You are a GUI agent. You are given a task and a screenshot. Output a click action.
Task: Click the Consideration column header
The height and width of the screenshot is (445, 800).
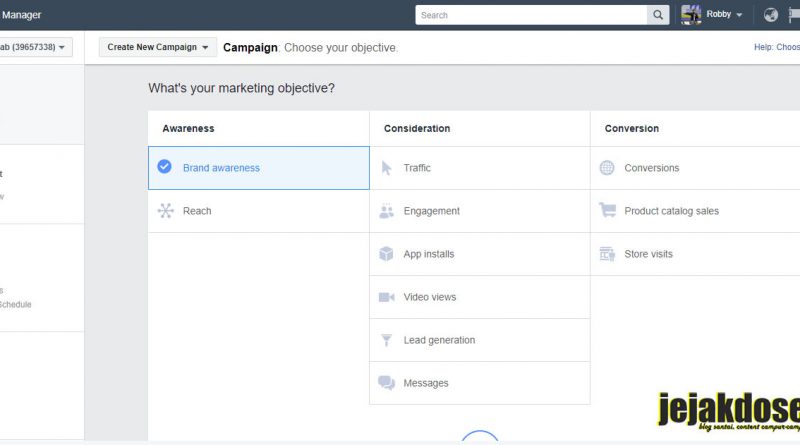coord(417,129)
